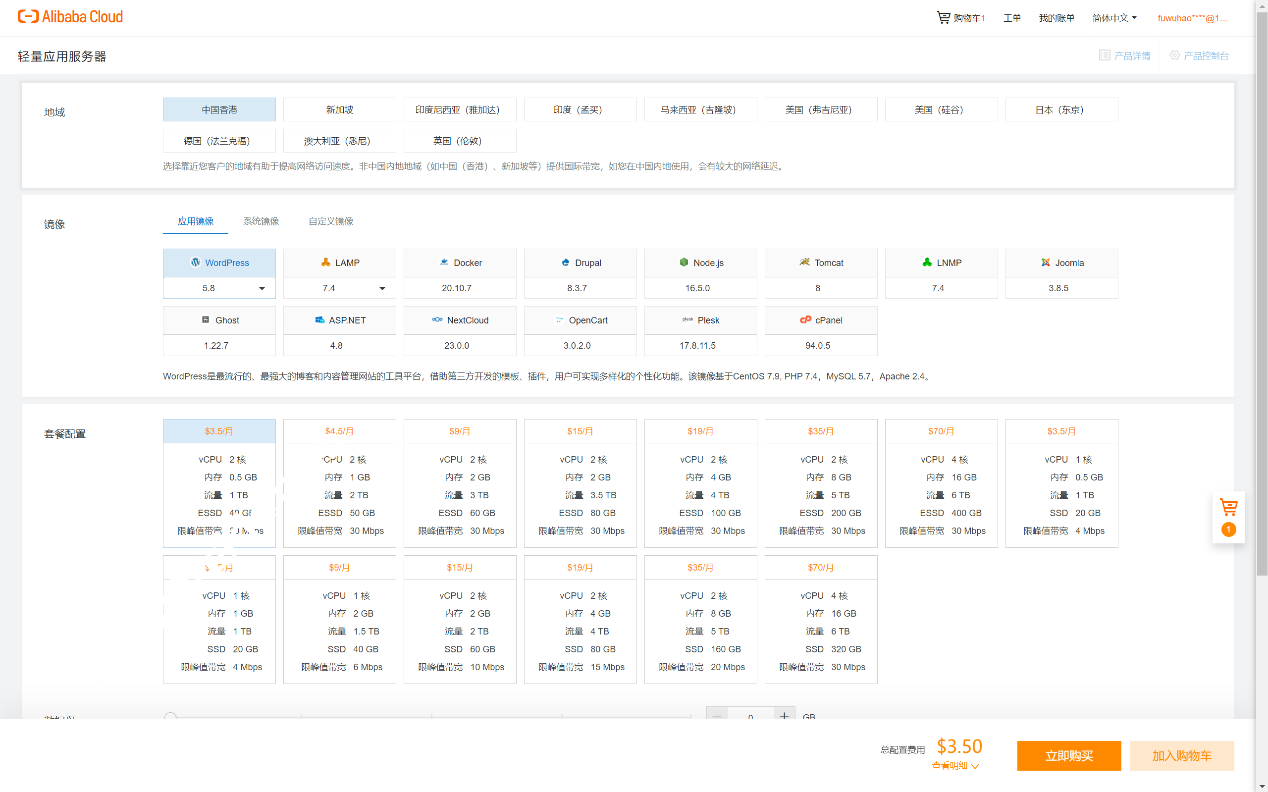This screenshot has height=792, width=1268.
Task: Select the $19/月 ESSD 100 GB plan
Action: click(701, 484)
